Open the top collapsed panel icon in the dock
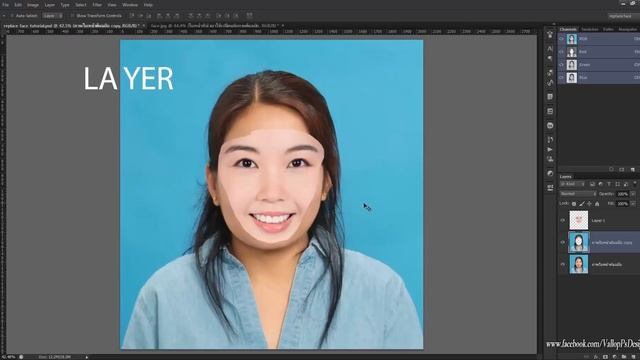 pyautogui.click(x=550, y=35)
